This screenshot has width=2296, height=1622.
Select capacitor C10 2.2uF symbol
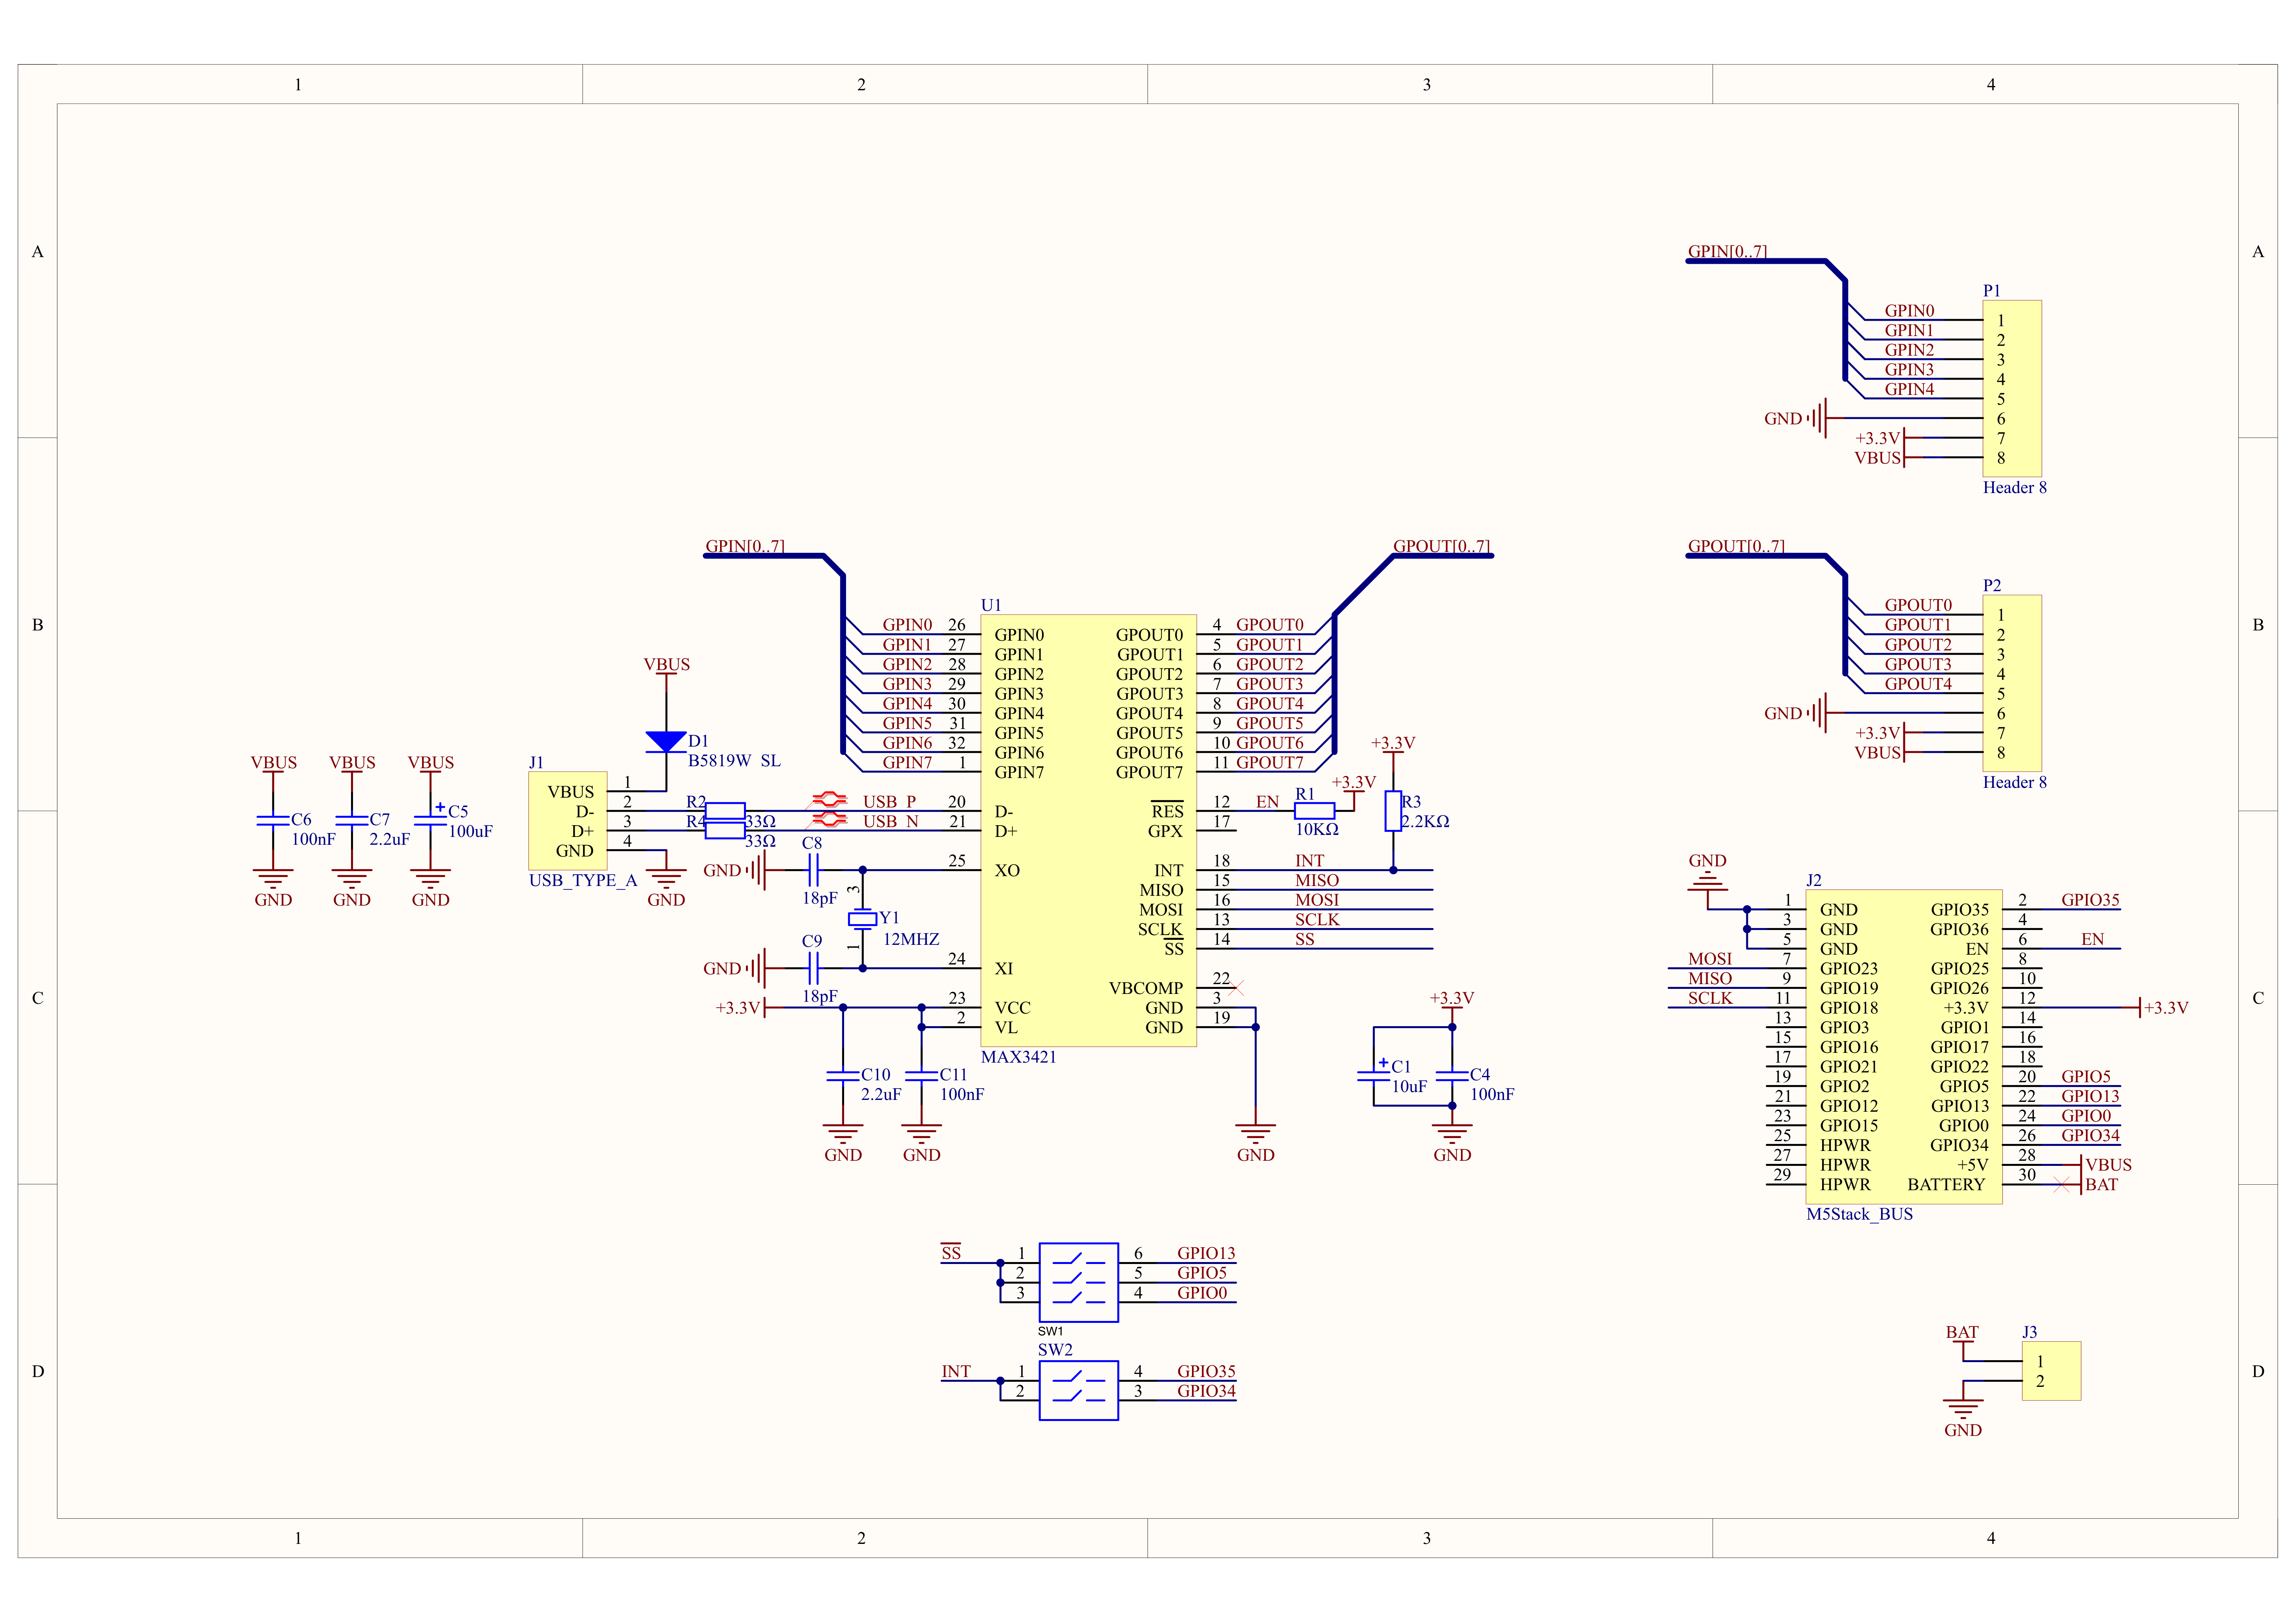coord(843,1076)
